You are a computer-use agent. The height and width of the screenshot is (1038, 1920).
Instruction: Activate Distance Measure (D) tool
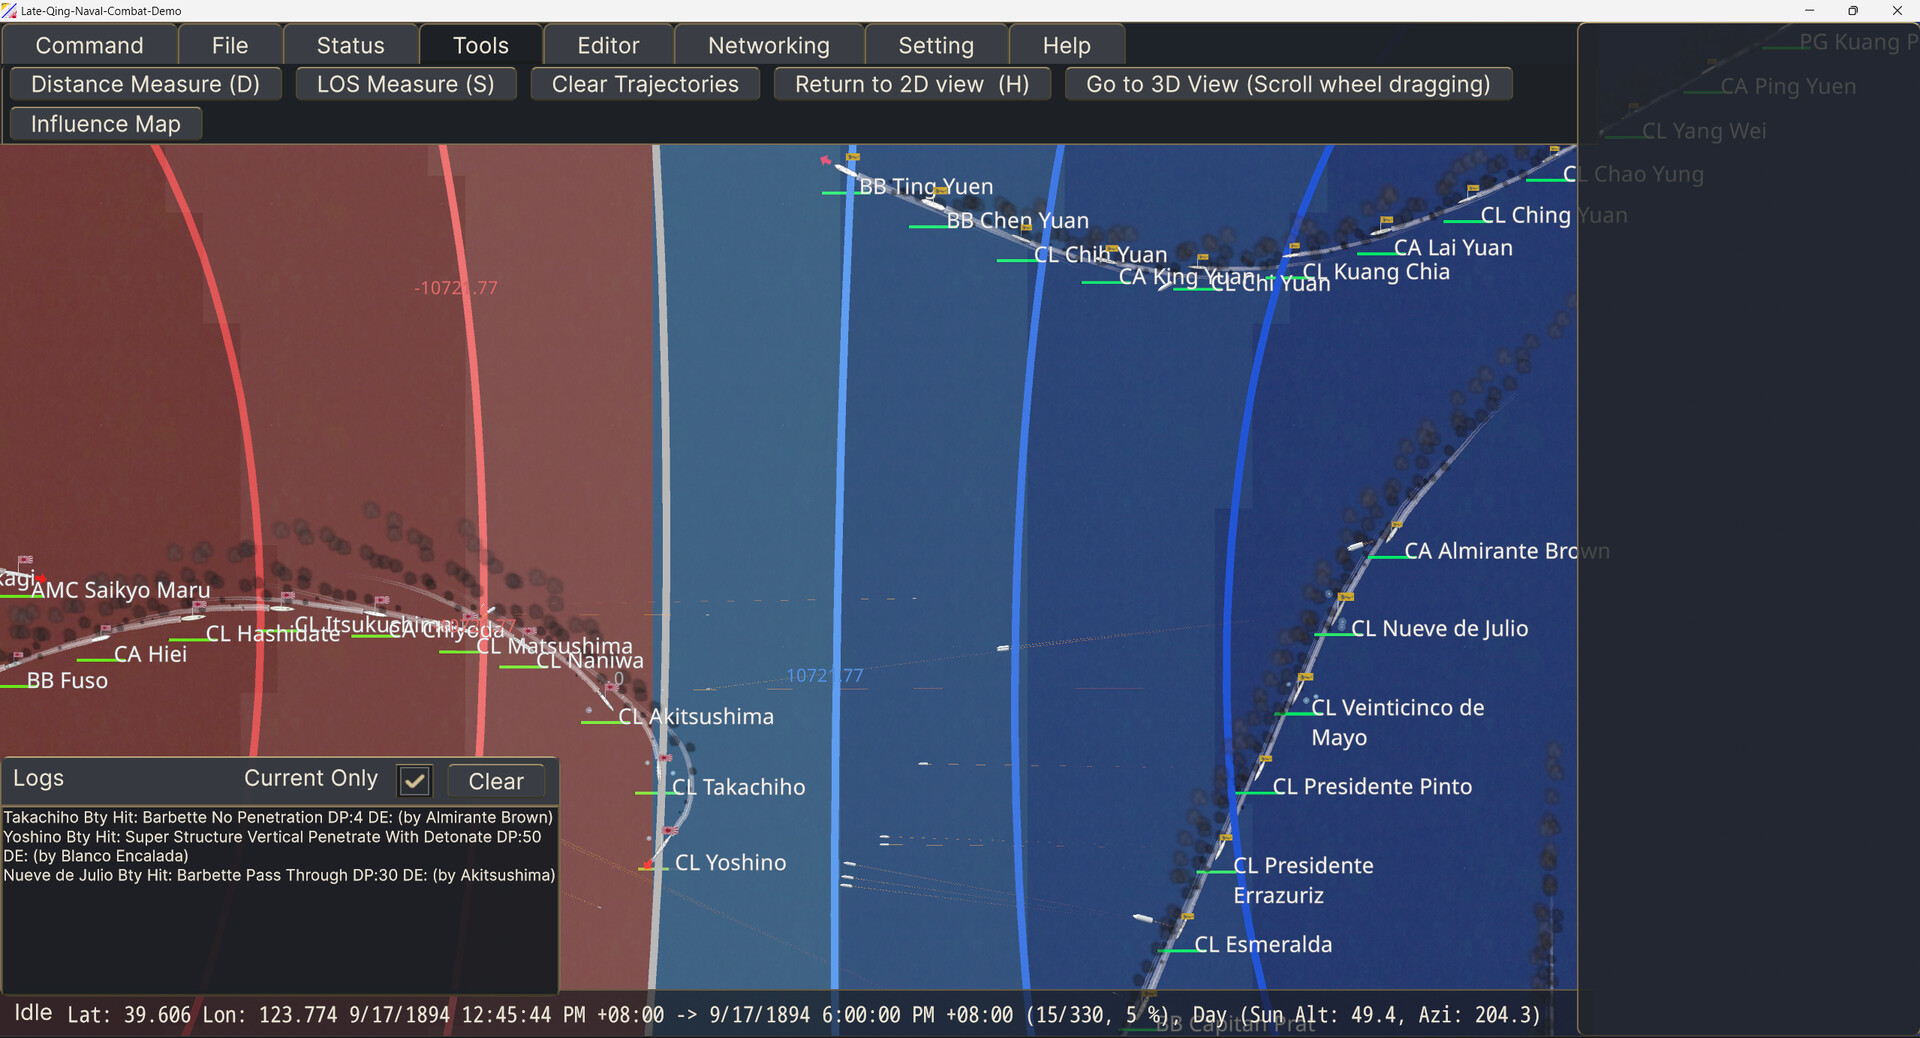click(x=145, y=84)
